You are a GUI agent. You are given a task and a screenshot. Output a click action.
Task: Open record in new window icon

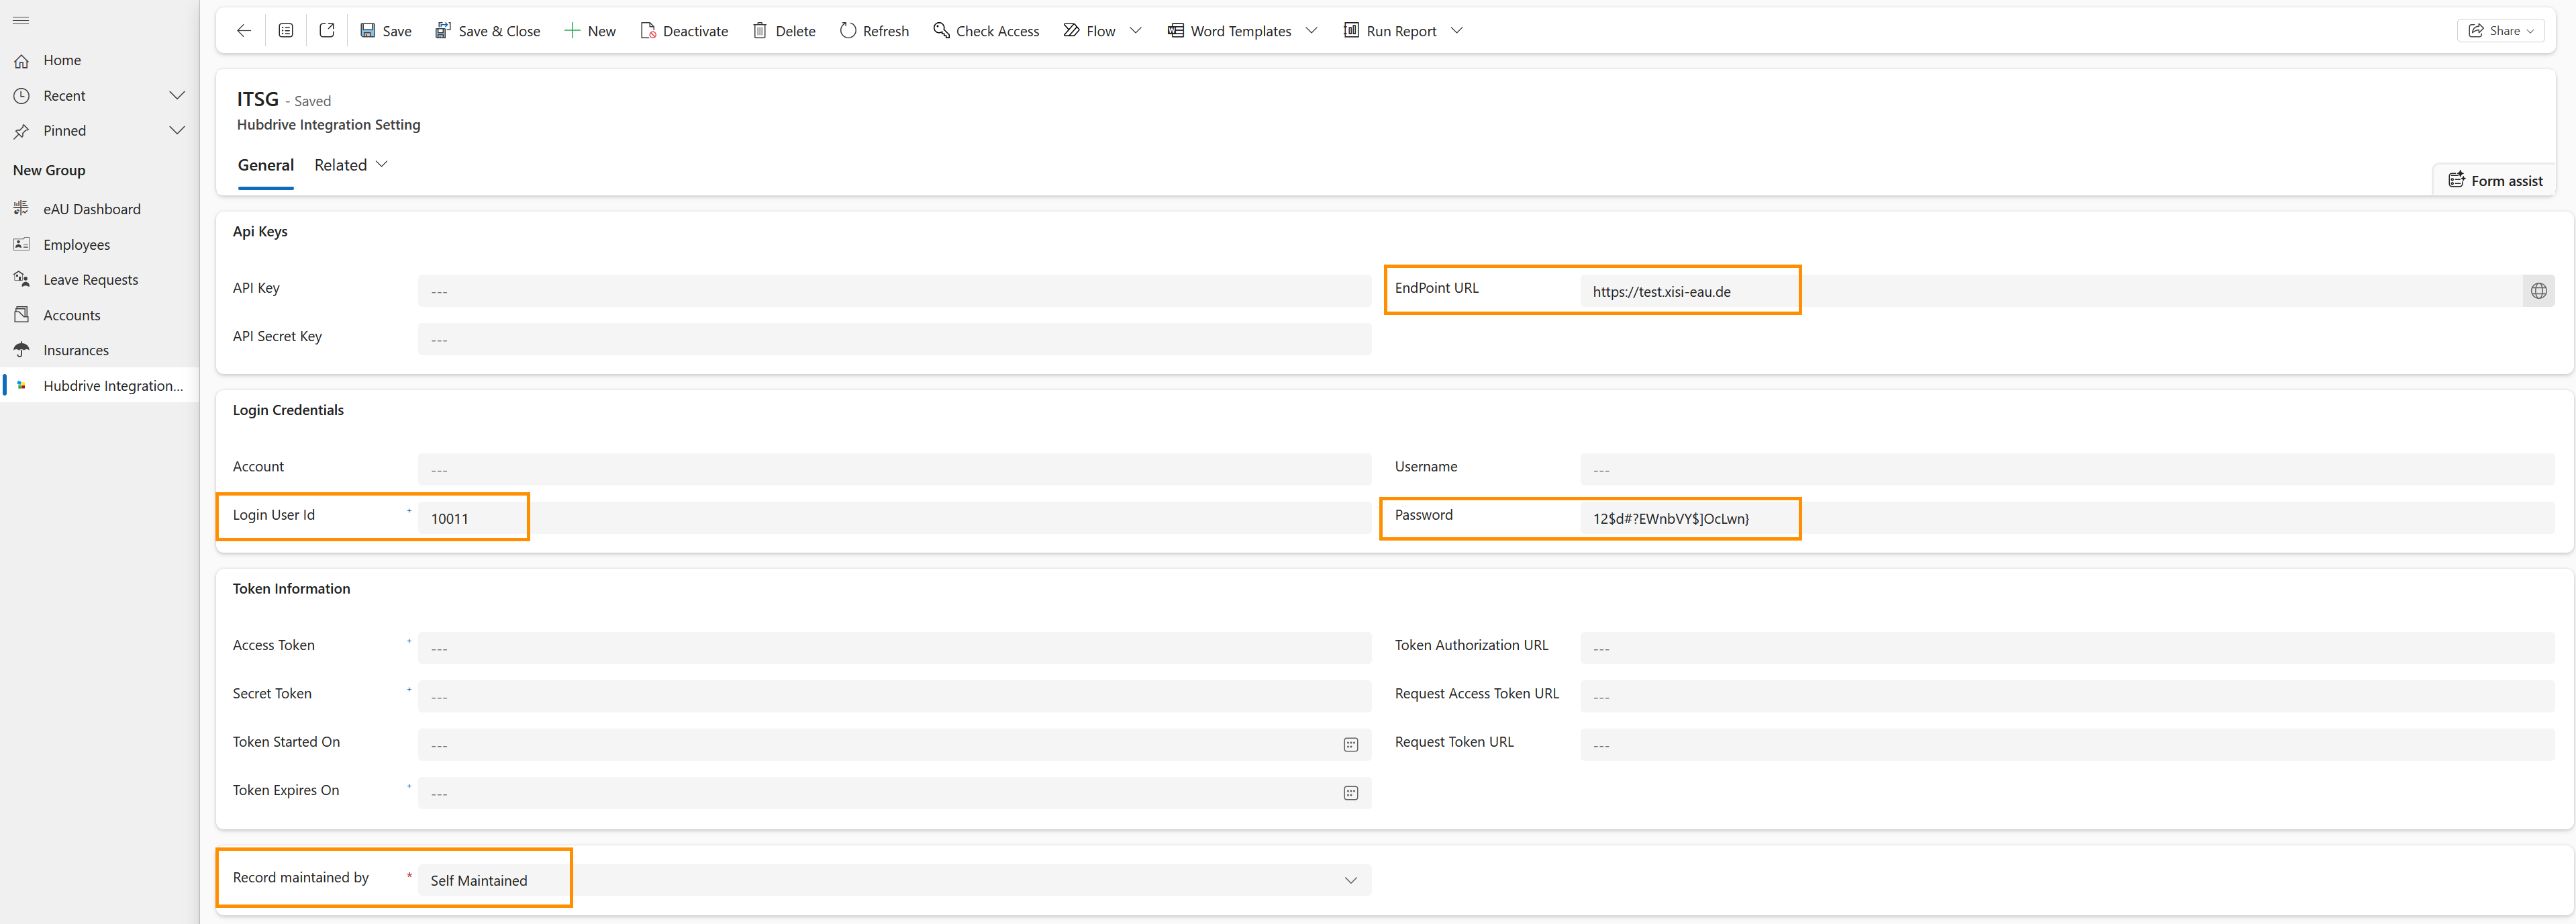327,31
